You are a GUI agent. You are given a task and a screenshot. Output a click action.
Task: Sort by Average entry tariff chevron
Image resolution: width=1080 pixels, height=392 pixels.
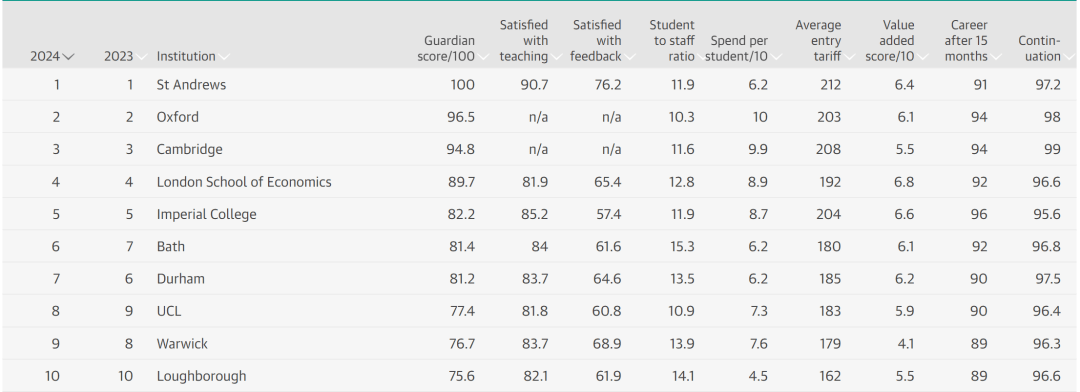tap(849, 56)
